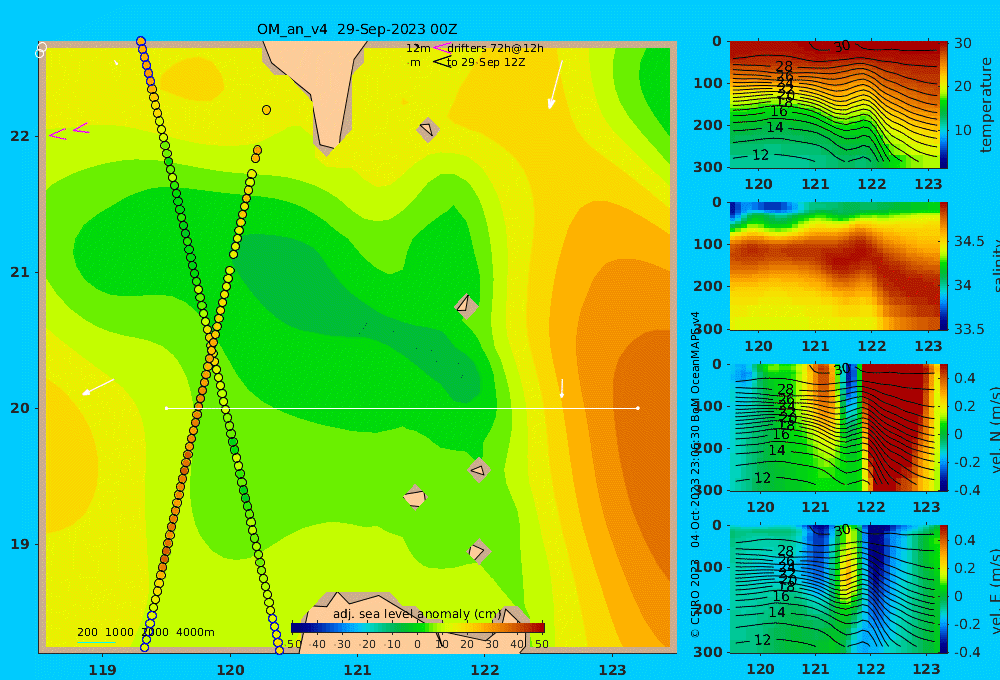
Task: Select the magenta drifter arrow in the legend
Action: tap(441, 47)
